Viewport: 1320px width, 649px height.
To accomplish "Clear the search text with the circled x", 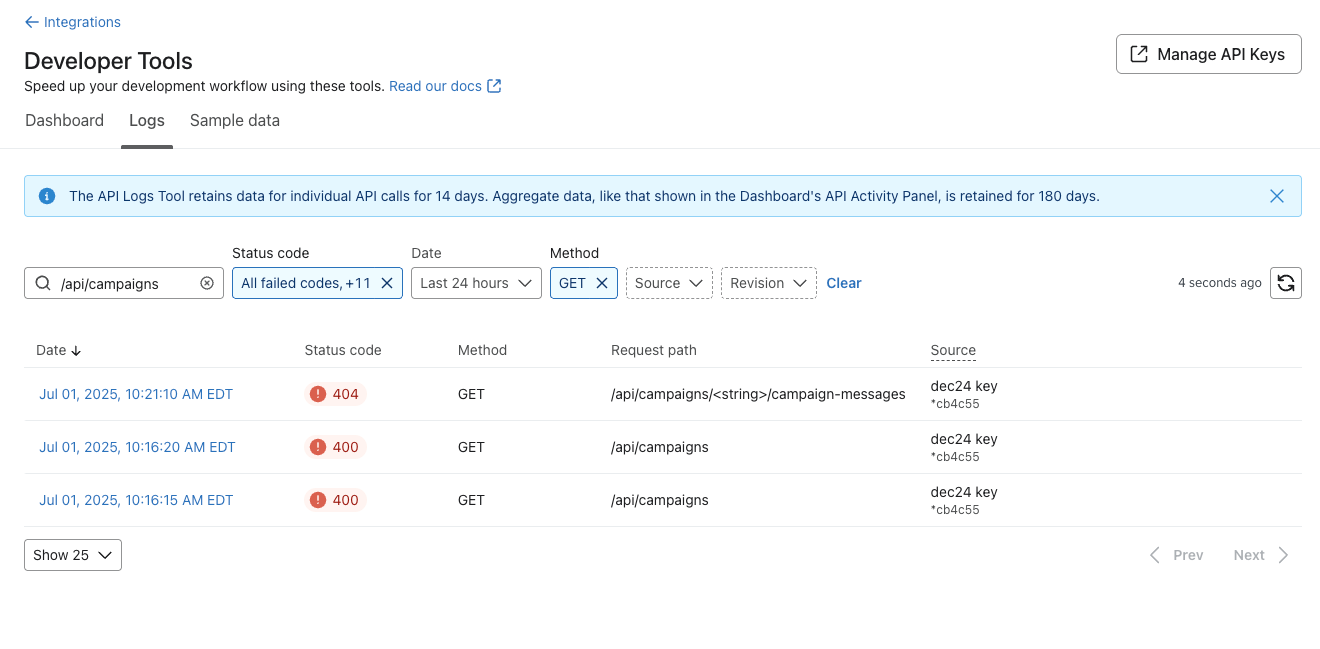I will pyautogui.click(x=207, y=283).
